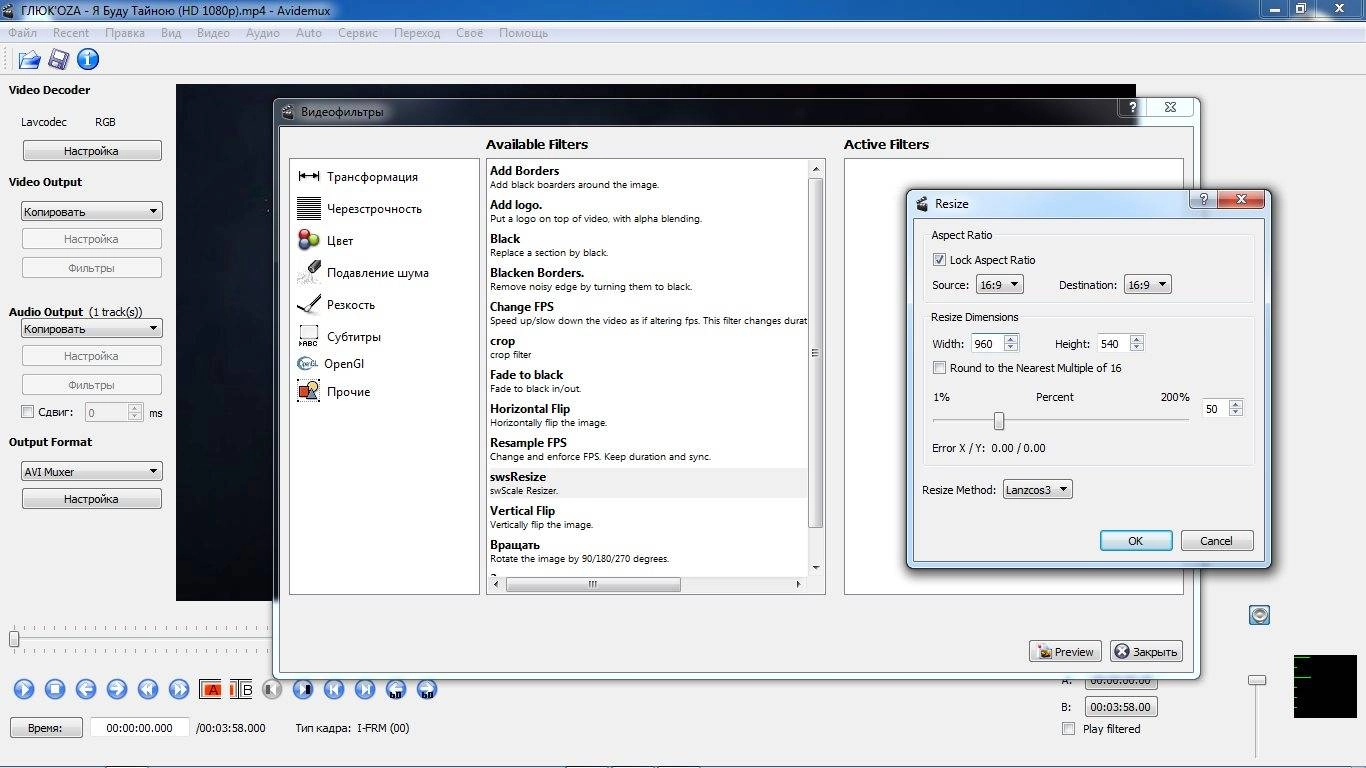Open the Audio Output Копировать dropdown
This screenshot has width=1366, height=768.
point(91,329)
